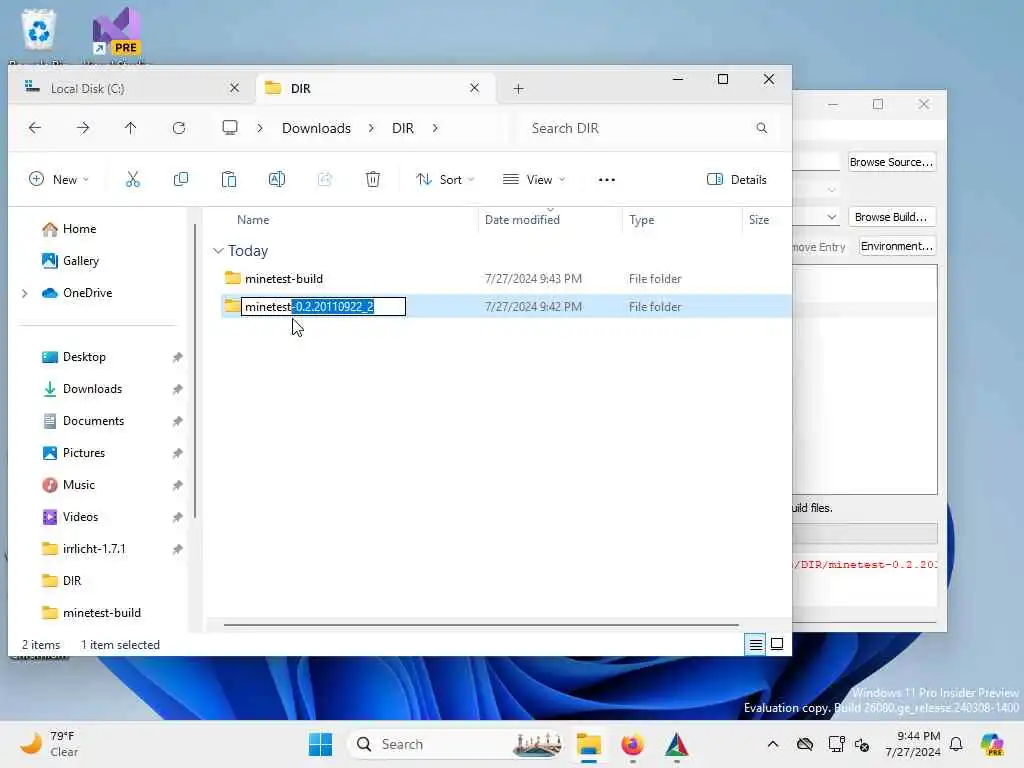Open Home in the navigation pane
Image resolution: width=1024 pixels, height=768 pixels.
pyautogui.click(x=69, y=229)
